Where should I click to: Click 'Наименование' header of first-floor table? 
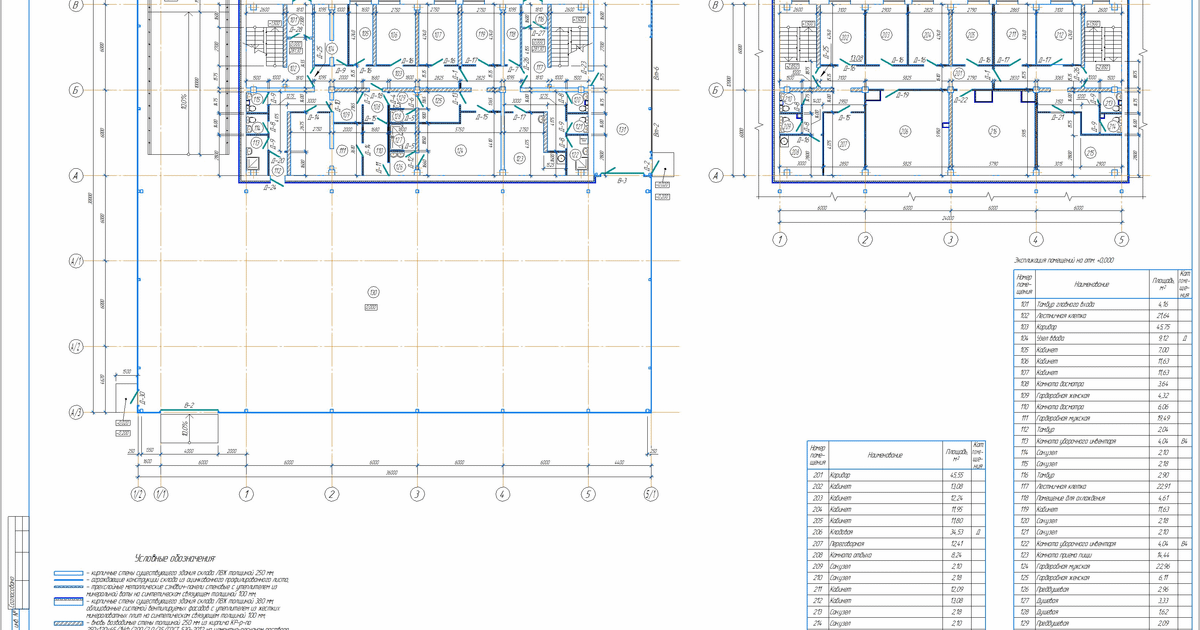[1090, 285]
